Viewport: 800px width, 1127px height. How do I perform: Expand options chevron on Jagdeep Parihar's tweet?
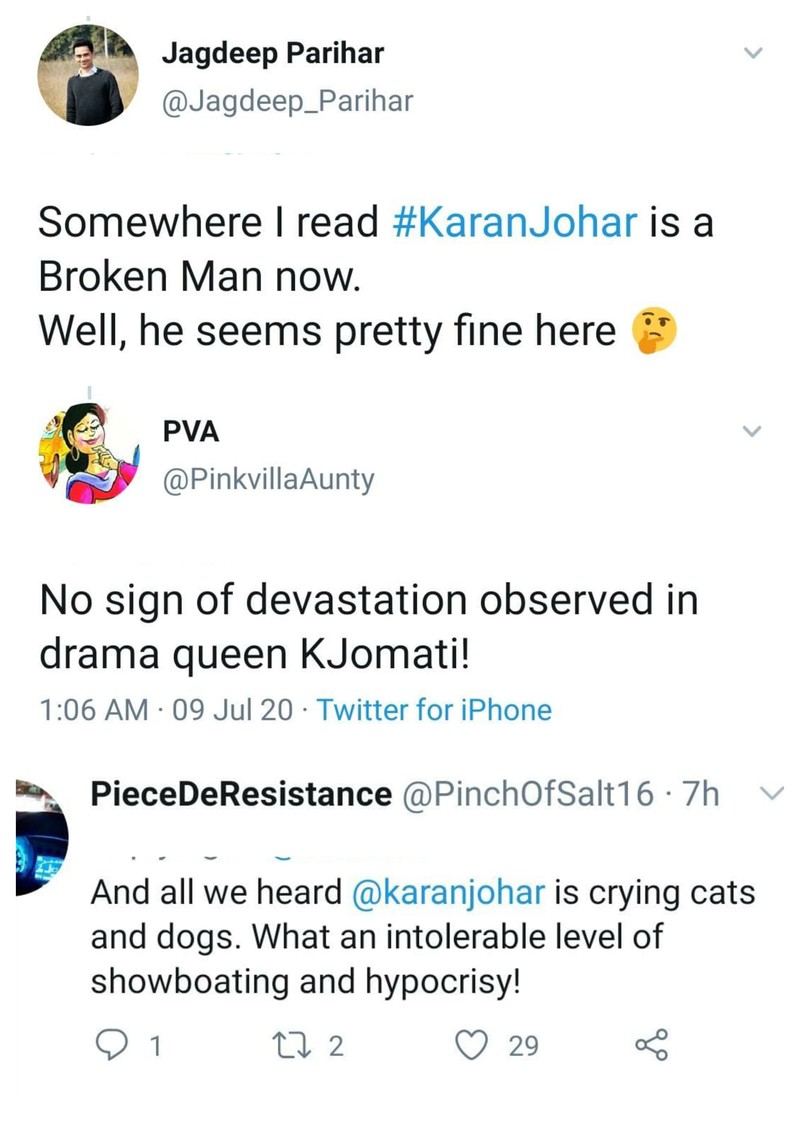pyautogui.click(x=754, y=53)
